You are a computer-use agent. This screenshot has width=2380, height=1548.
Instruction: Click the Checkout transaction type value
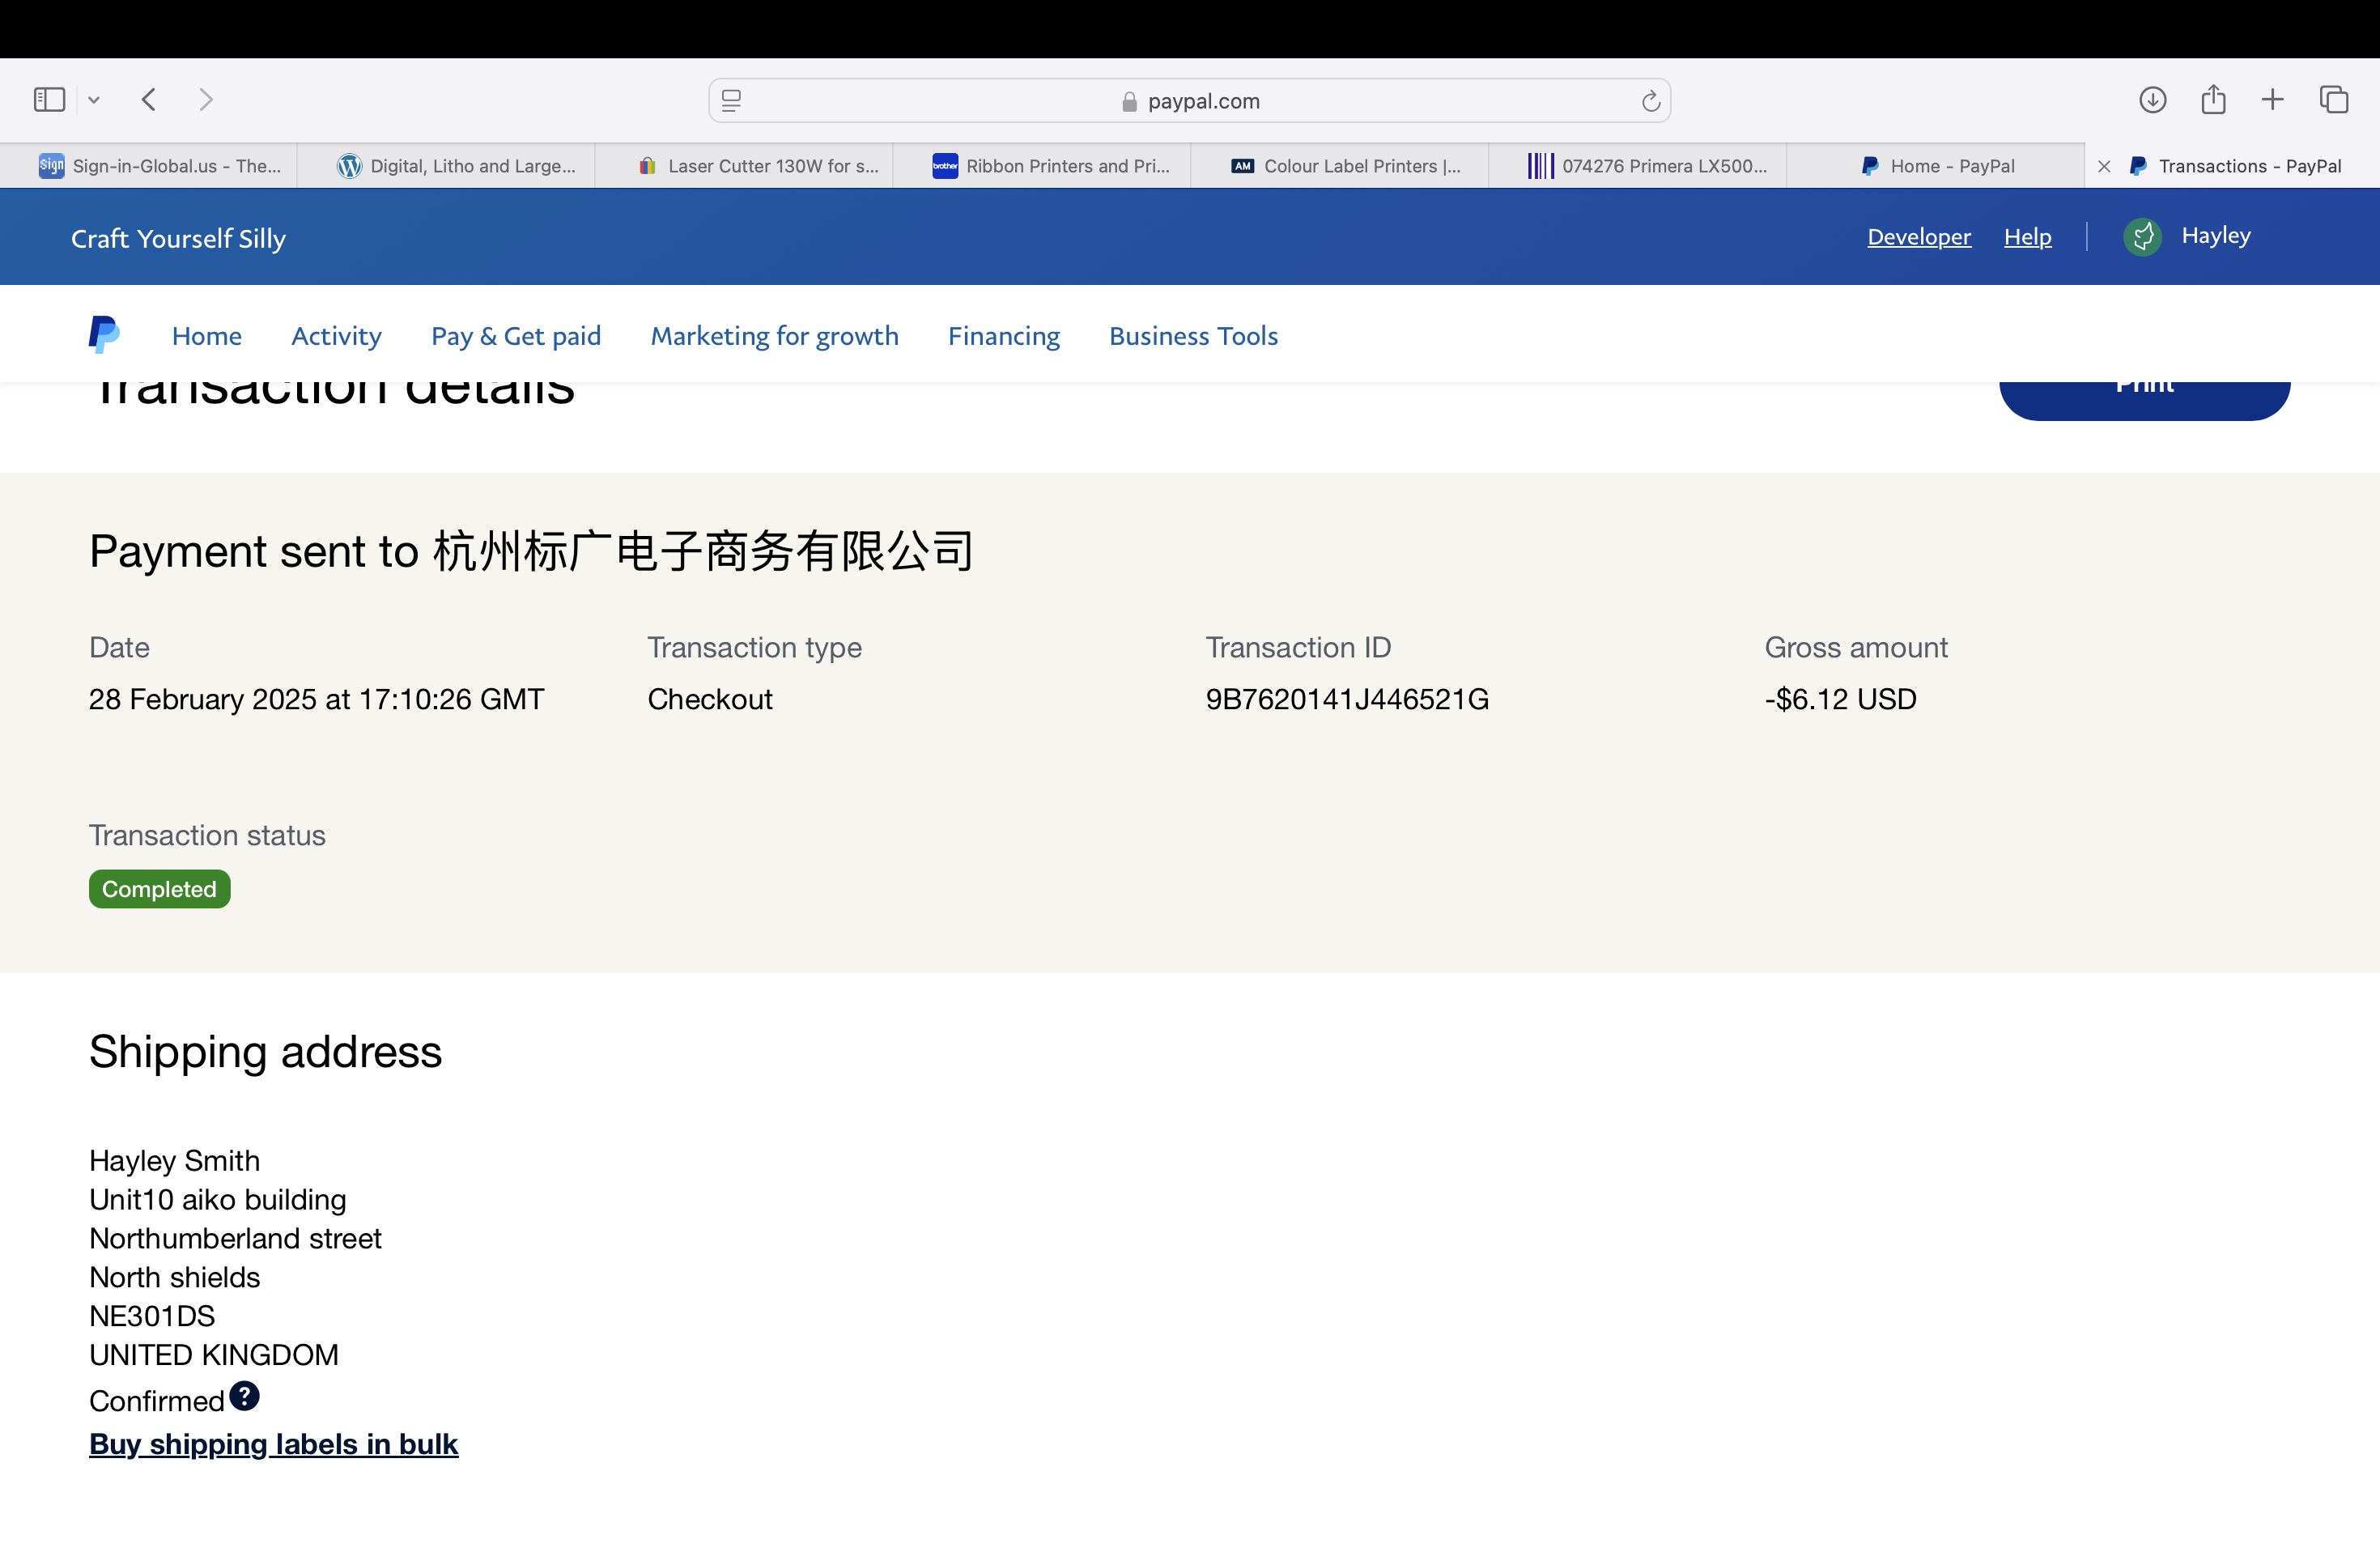click(710, 699)
